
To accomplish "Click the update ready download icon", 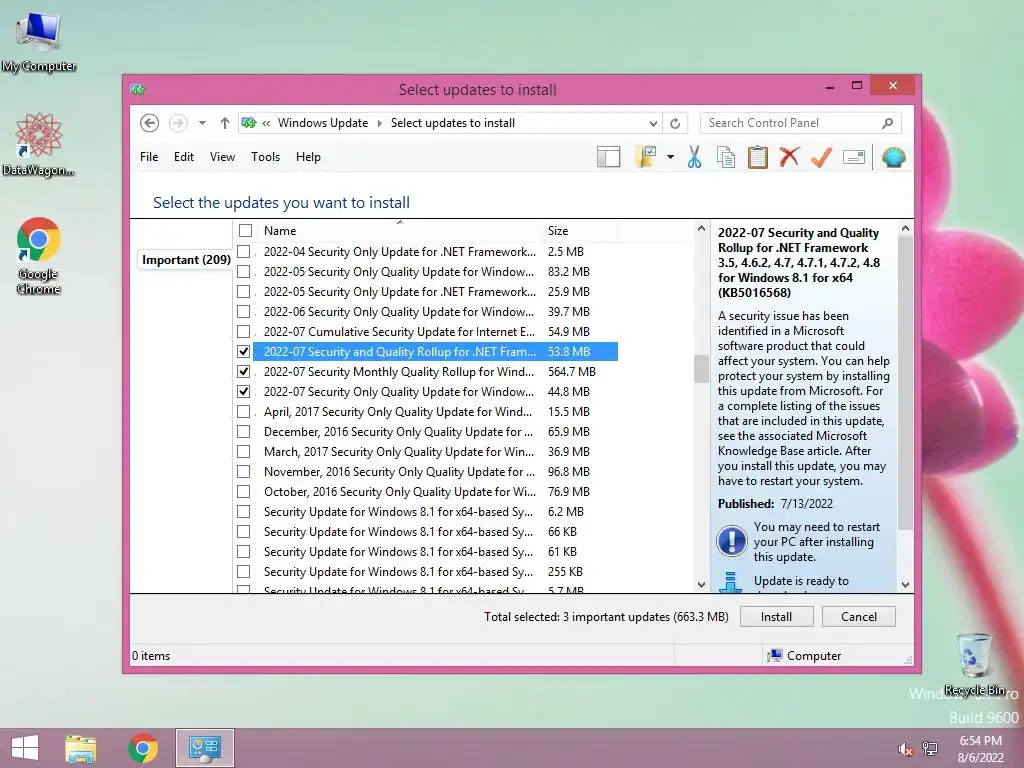I will 730,583.
